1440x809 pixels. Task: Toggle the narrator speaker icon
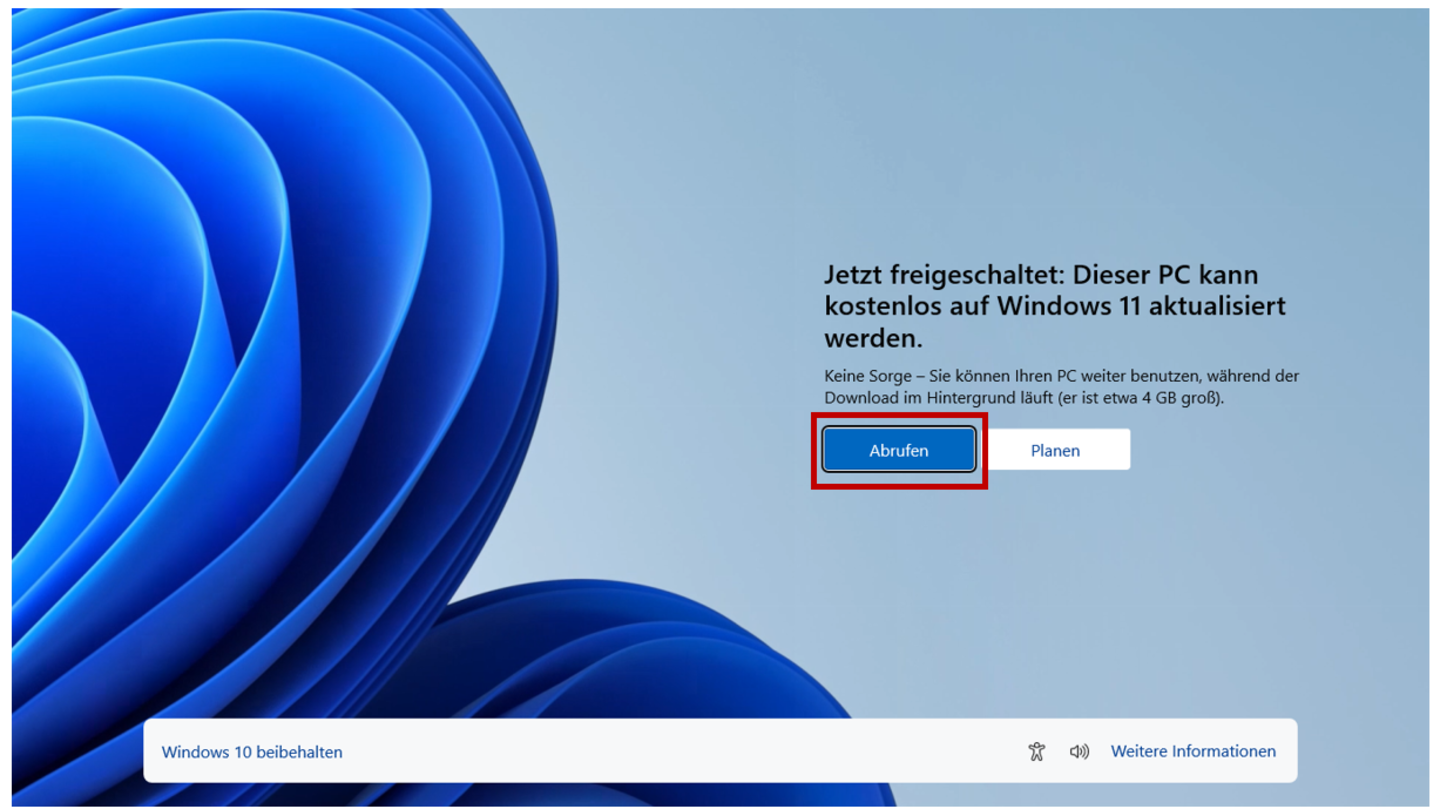pos(1079,751)
